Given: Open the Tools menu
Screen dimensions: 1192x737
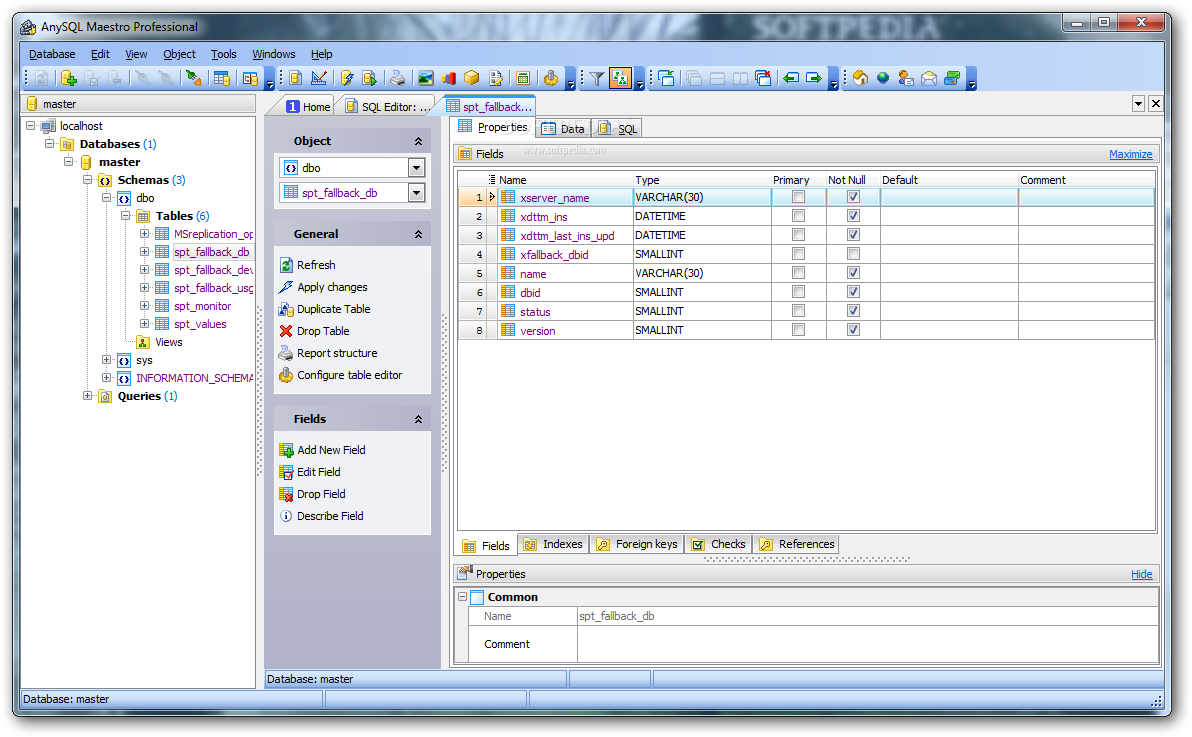Looking at the screenshot, I should tap(224, 55).
